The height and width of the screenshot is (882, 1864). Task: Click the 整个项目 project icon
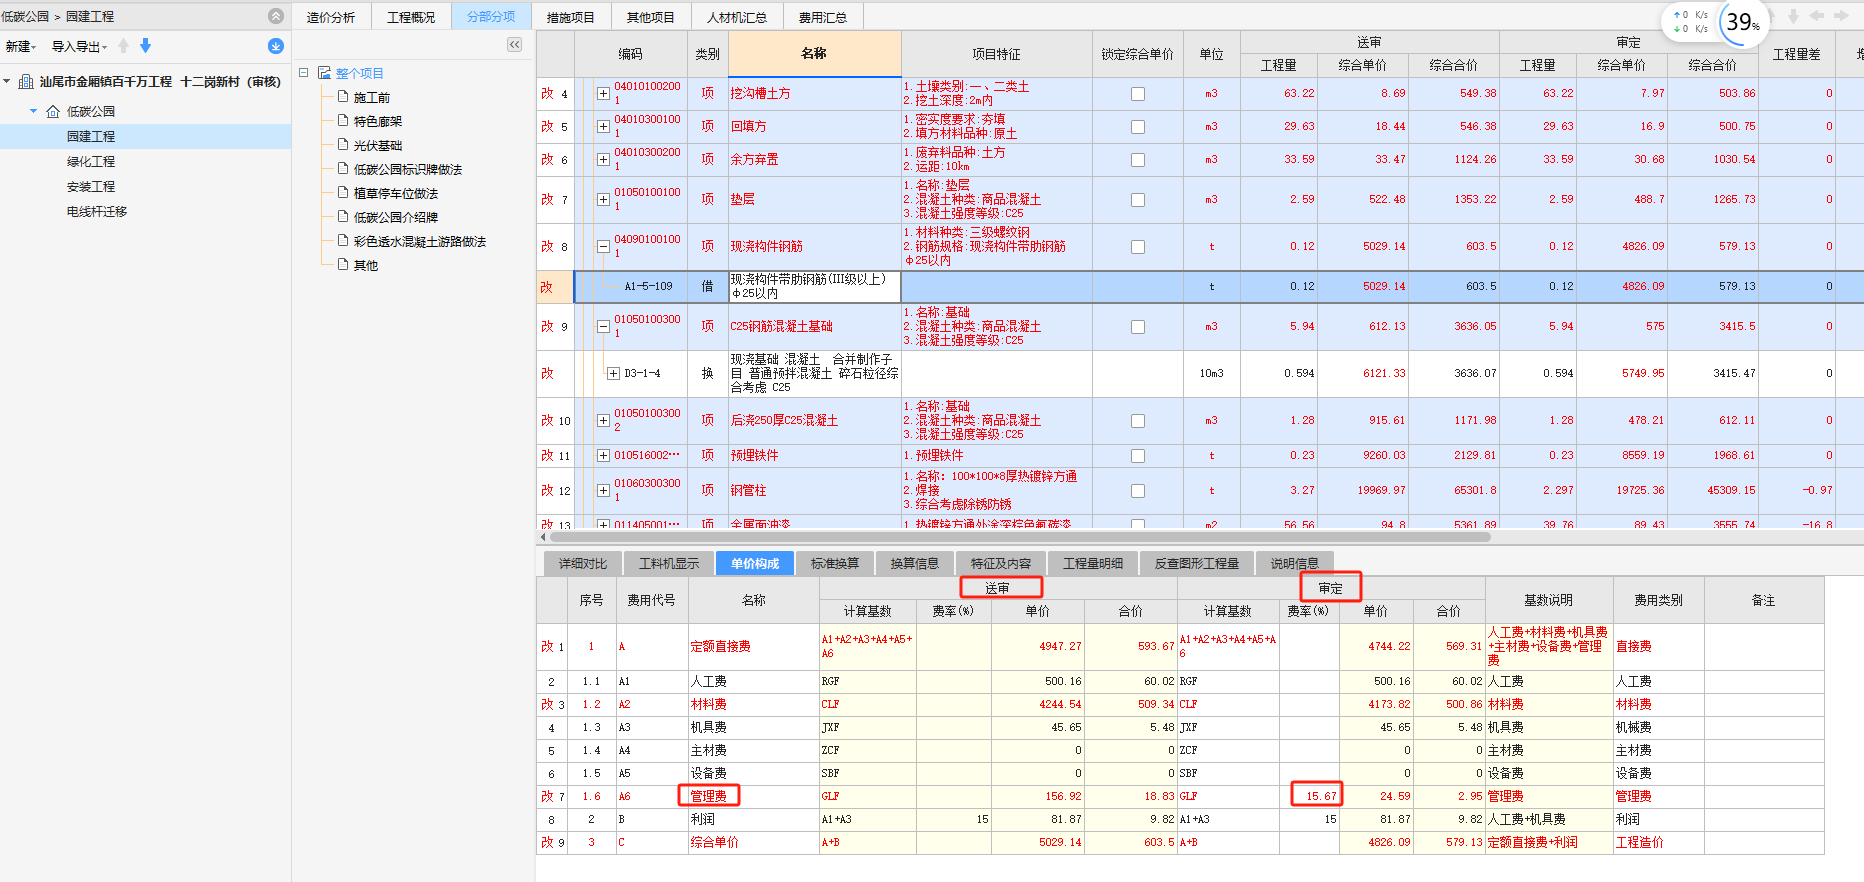point(325,73)
